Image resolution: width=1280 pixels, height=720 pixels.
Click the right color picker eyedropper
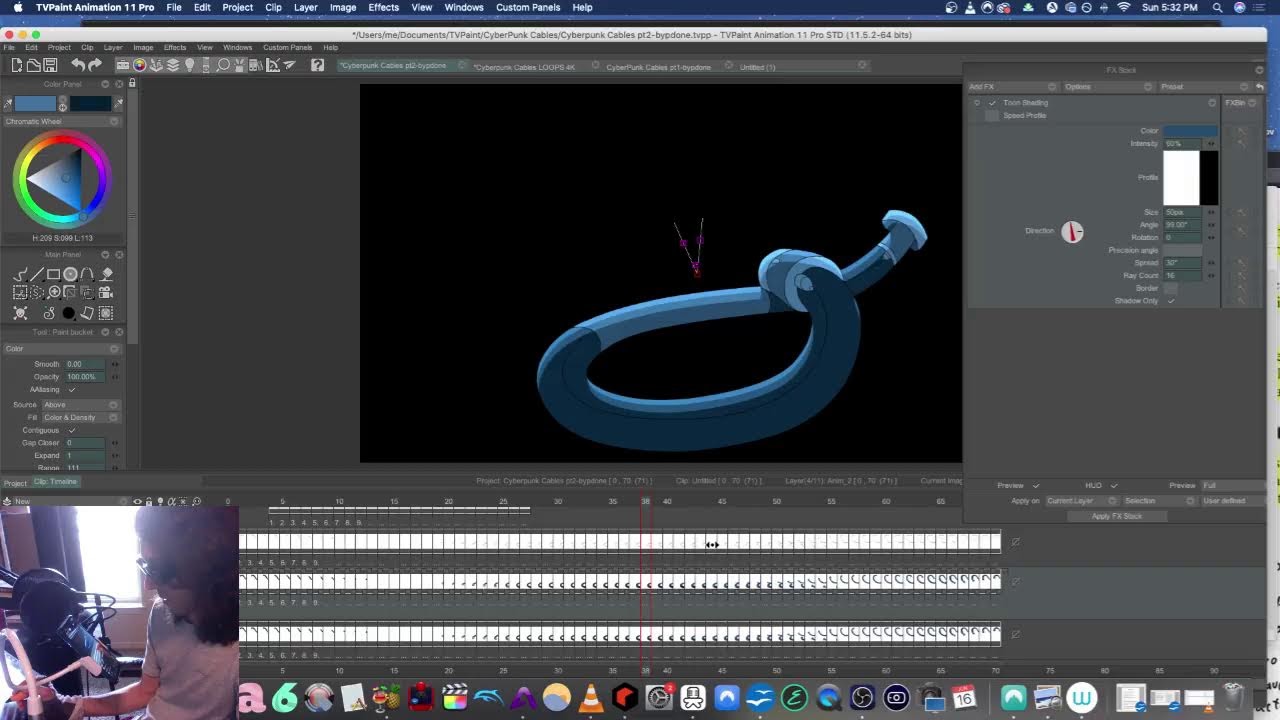point(119,104)
